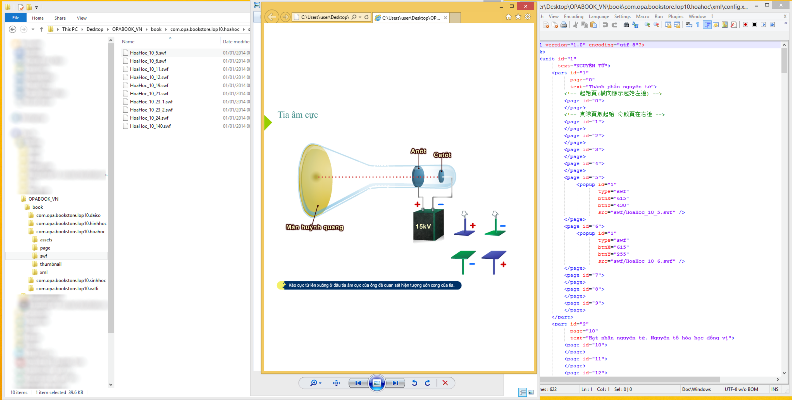Click the red delete X icon

(445, 383)
